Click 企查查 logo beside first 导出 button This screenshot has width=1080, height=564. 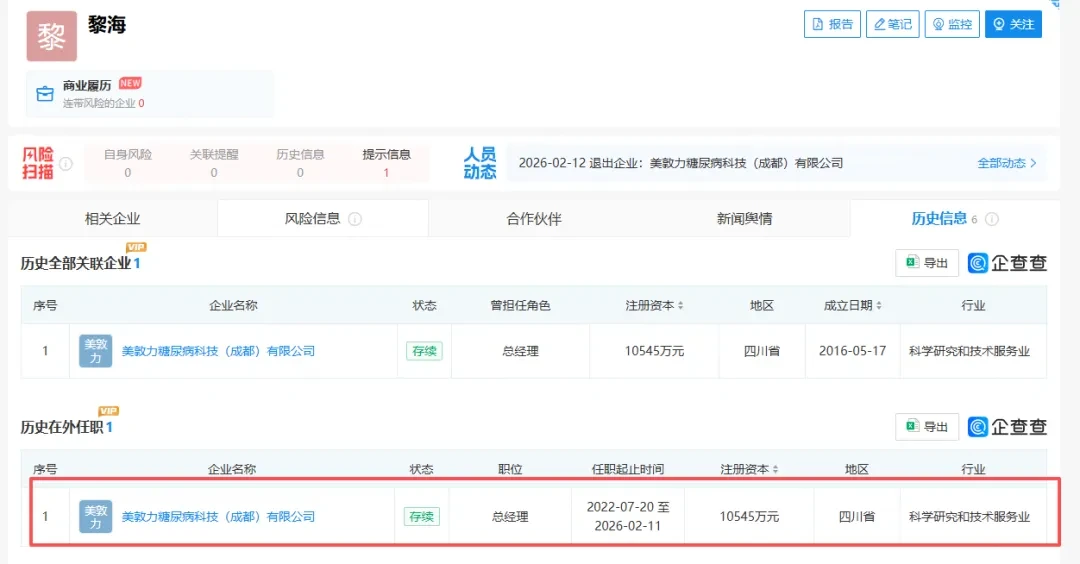1007,263
